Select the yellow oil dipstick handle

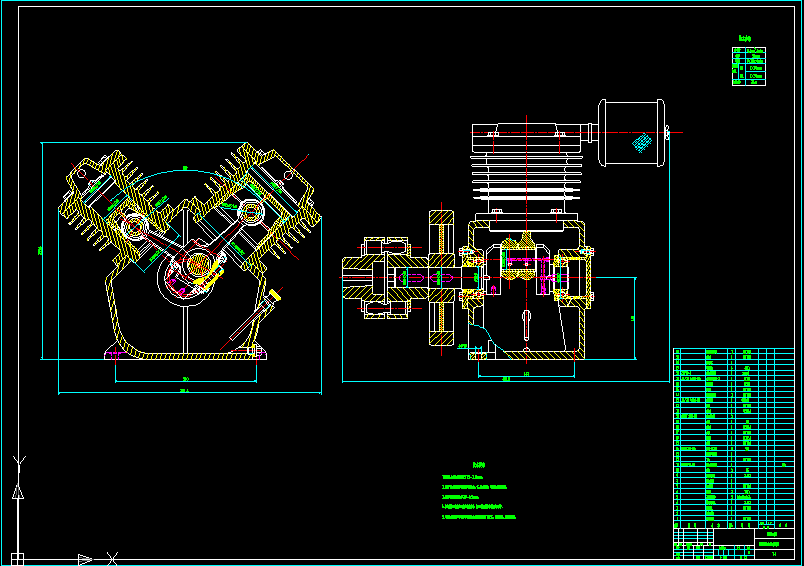tap(275, 295)
